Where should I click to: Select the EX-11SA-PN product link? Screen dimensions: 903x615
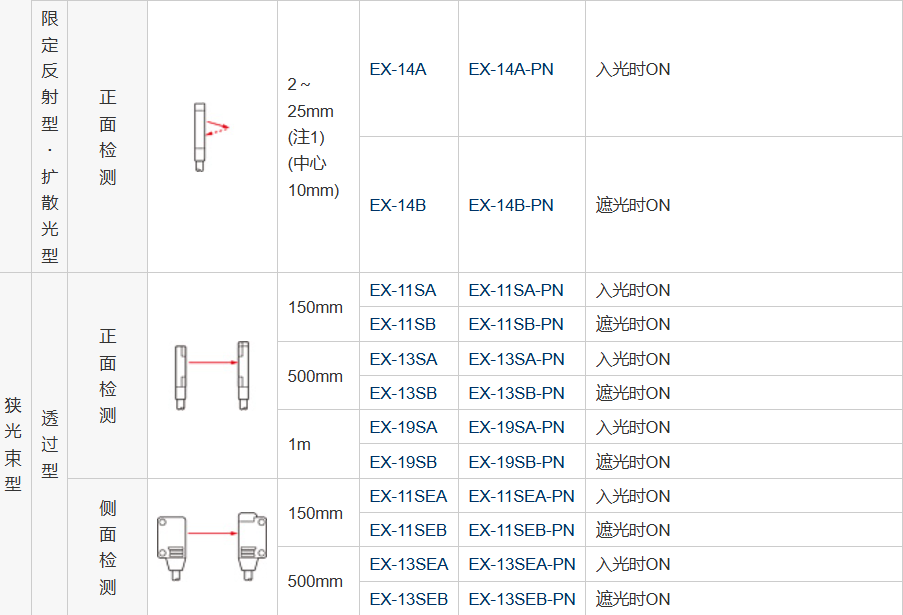[x=516, y=290]
